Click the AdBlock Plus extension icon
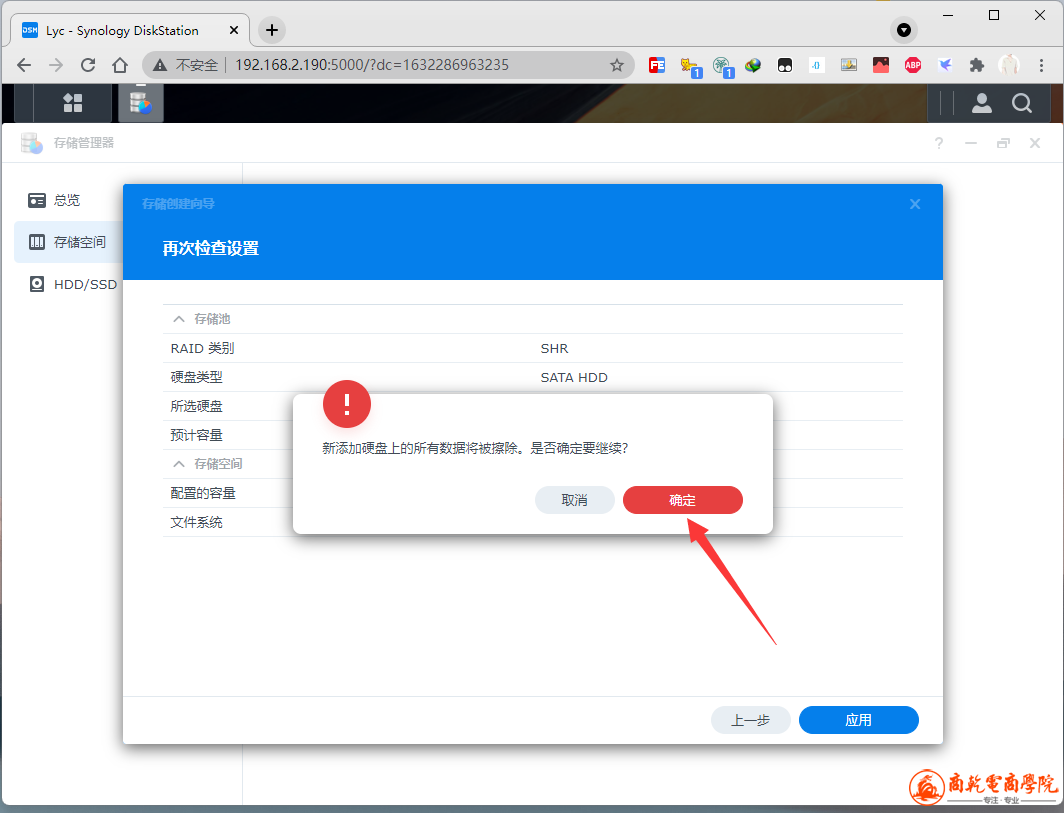This screenshot has height=813, width=1064. pyautogui.click(x=912, y=65)
